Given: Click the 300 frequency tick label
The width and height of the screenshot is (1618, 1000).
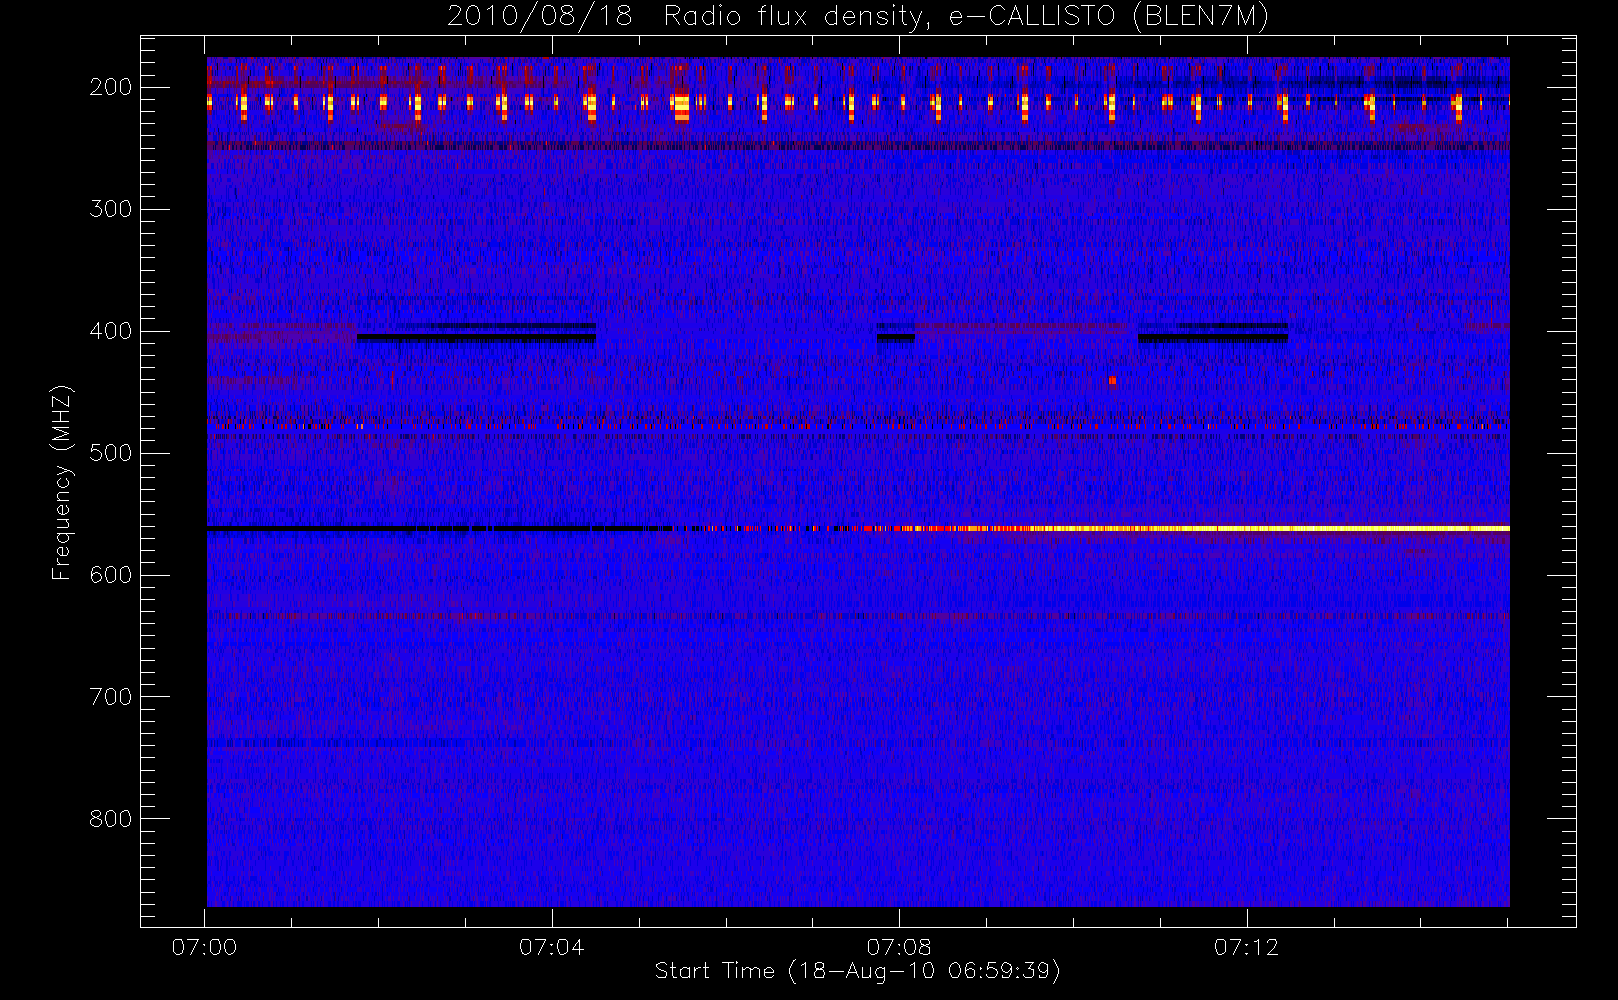Looking at the screenshot, I should [111, 209].
